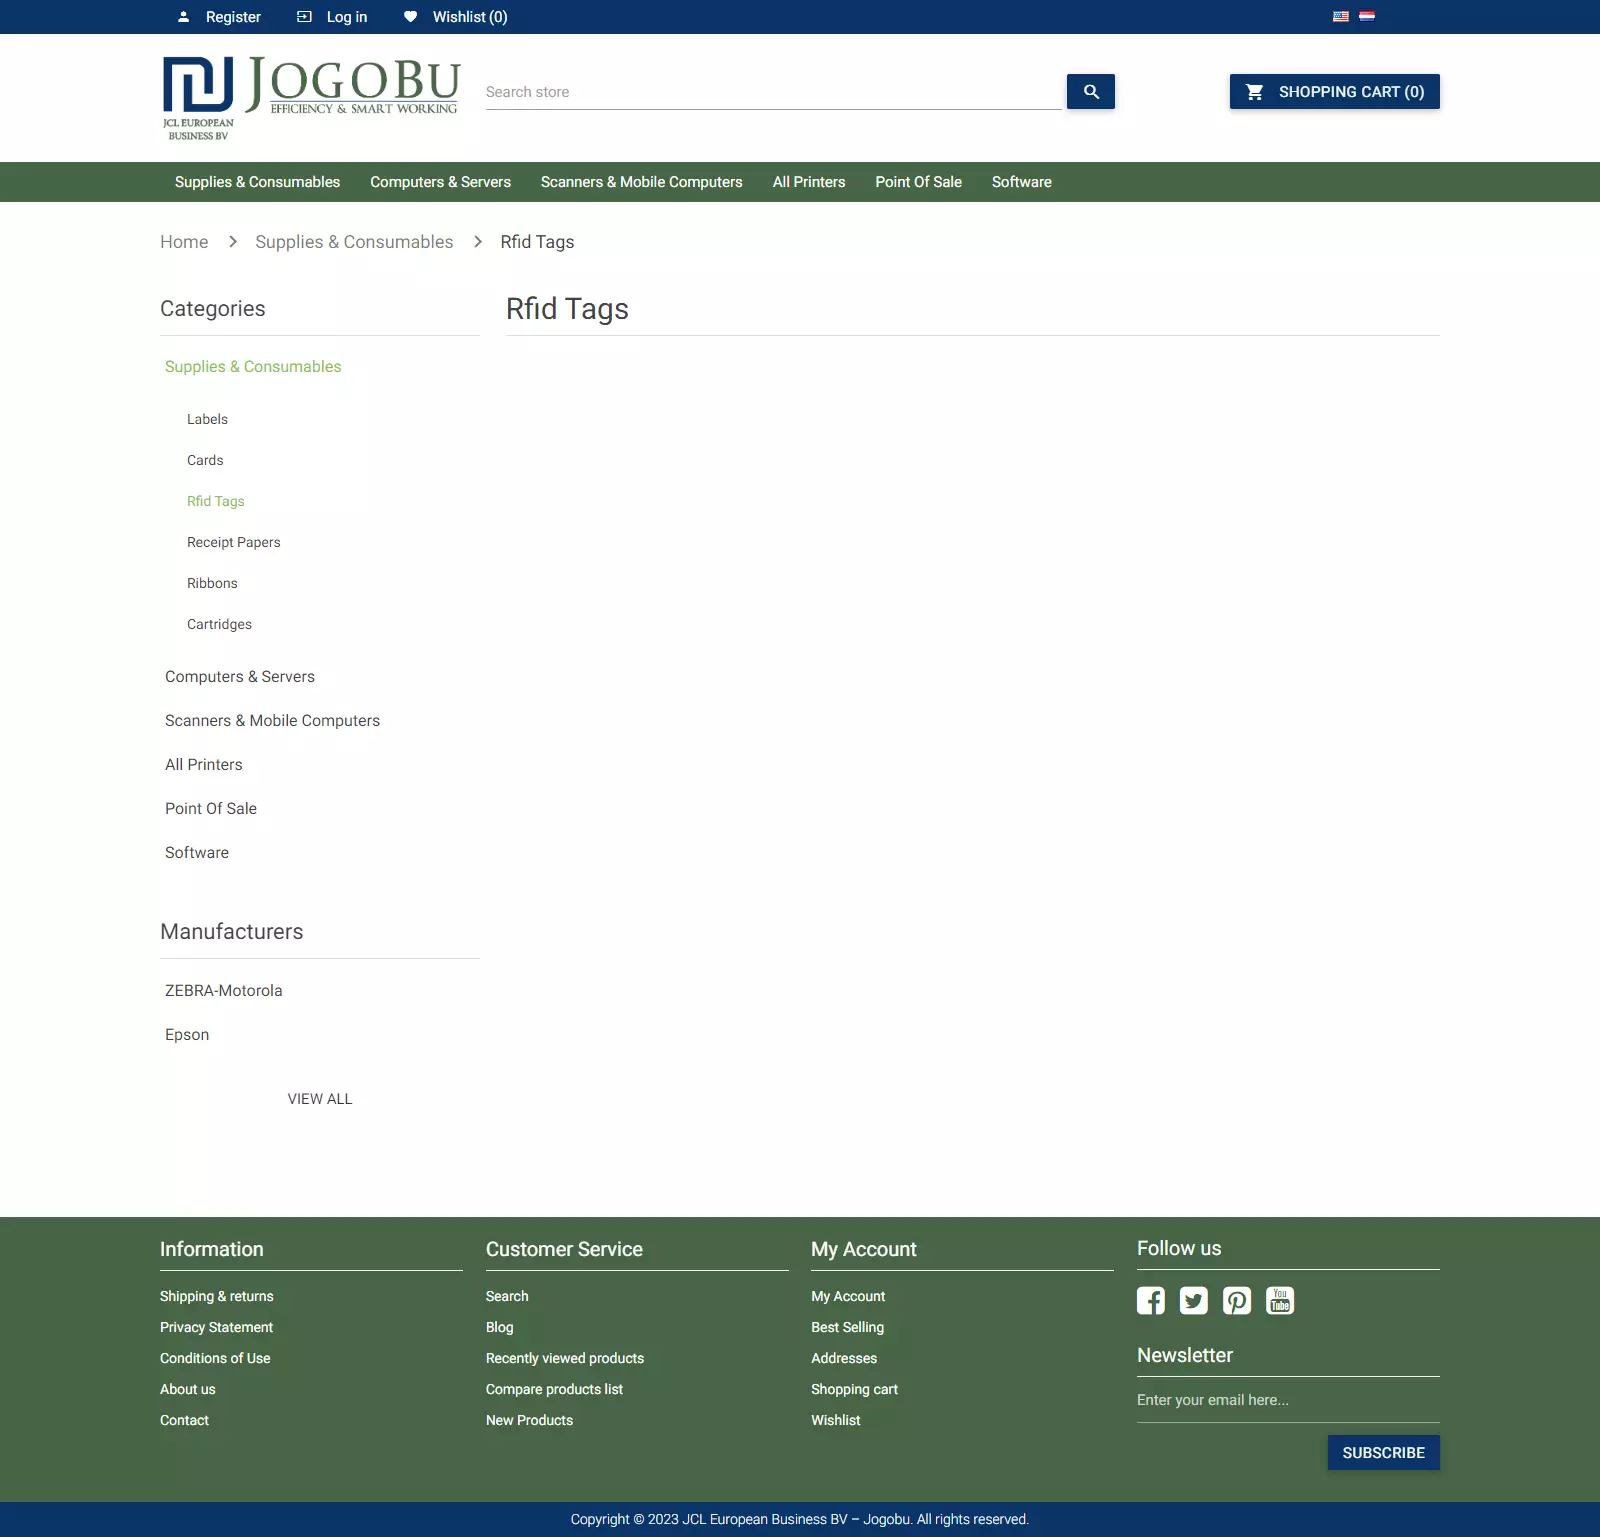Viewport: 1600px width, 1537px height.
Task: View all manufacturers
Action: [x=320, y=1099]
